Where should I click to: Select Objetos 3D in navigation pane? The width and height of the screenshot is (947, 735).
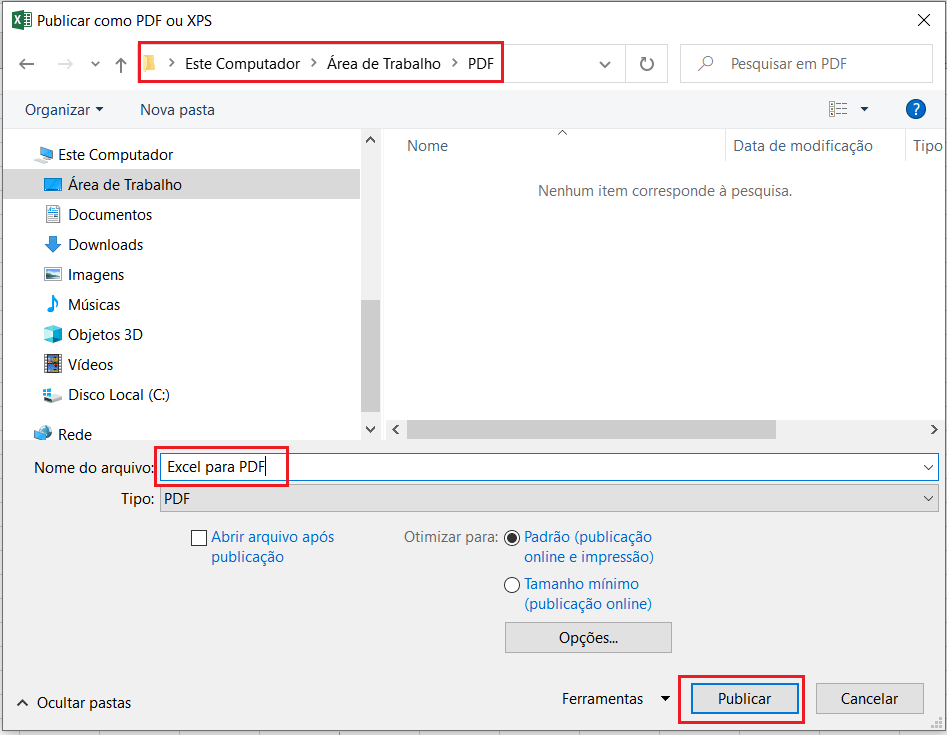pos(105,335)
